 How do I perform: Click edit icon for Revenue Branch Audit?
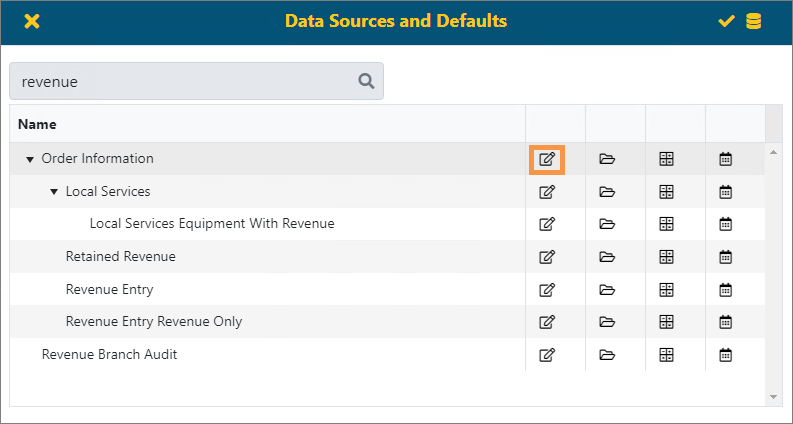[x=547, y=355]
